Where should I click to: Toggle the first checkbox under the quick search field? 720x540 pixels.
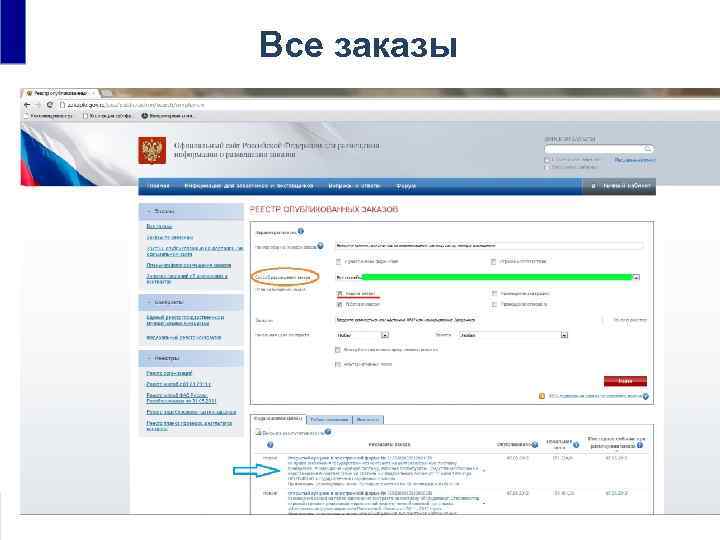(x=547, y=160)
